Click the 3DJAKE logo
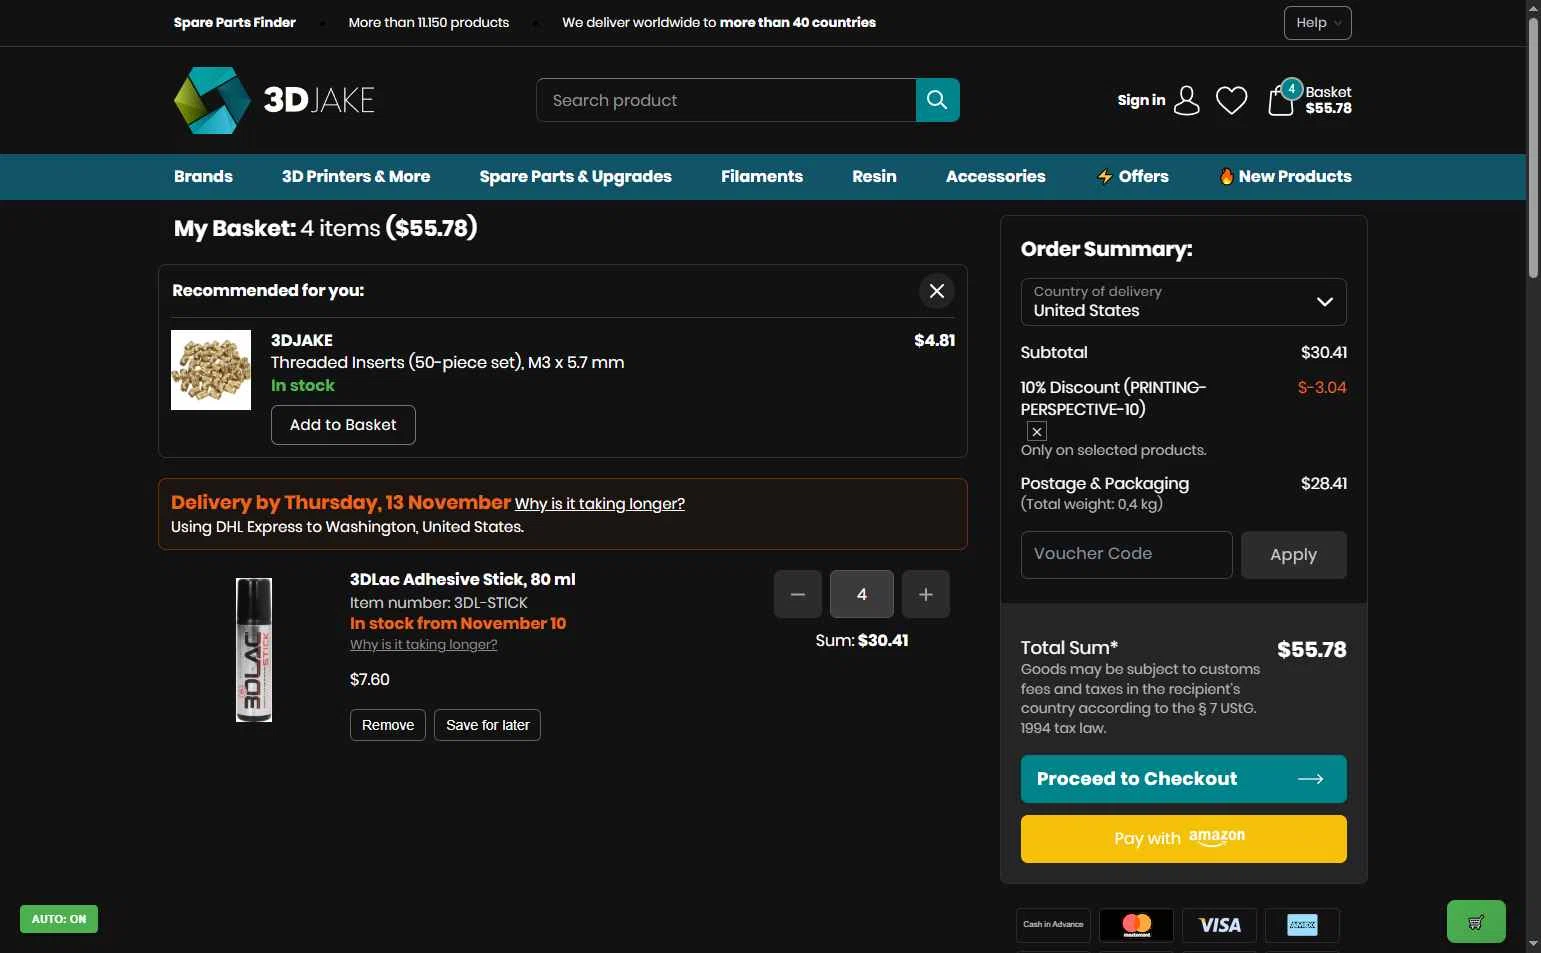Screen dimensions: 1541x953 click(274, 100)
